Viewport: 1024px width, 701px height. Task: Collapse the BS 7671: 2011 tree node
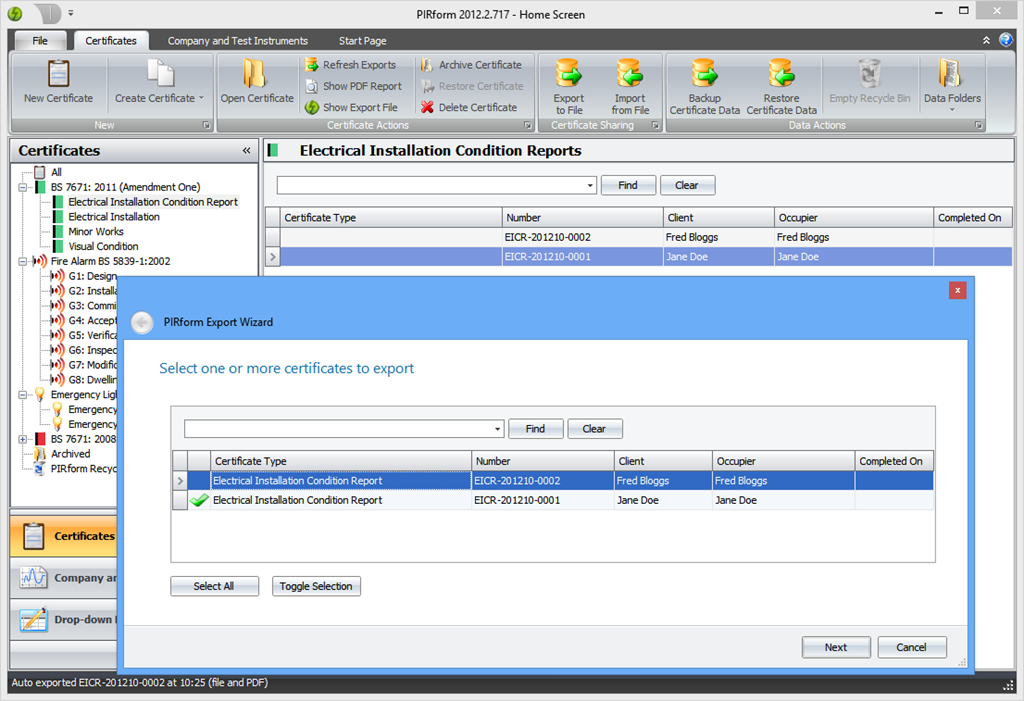click(x=23, y=187)
